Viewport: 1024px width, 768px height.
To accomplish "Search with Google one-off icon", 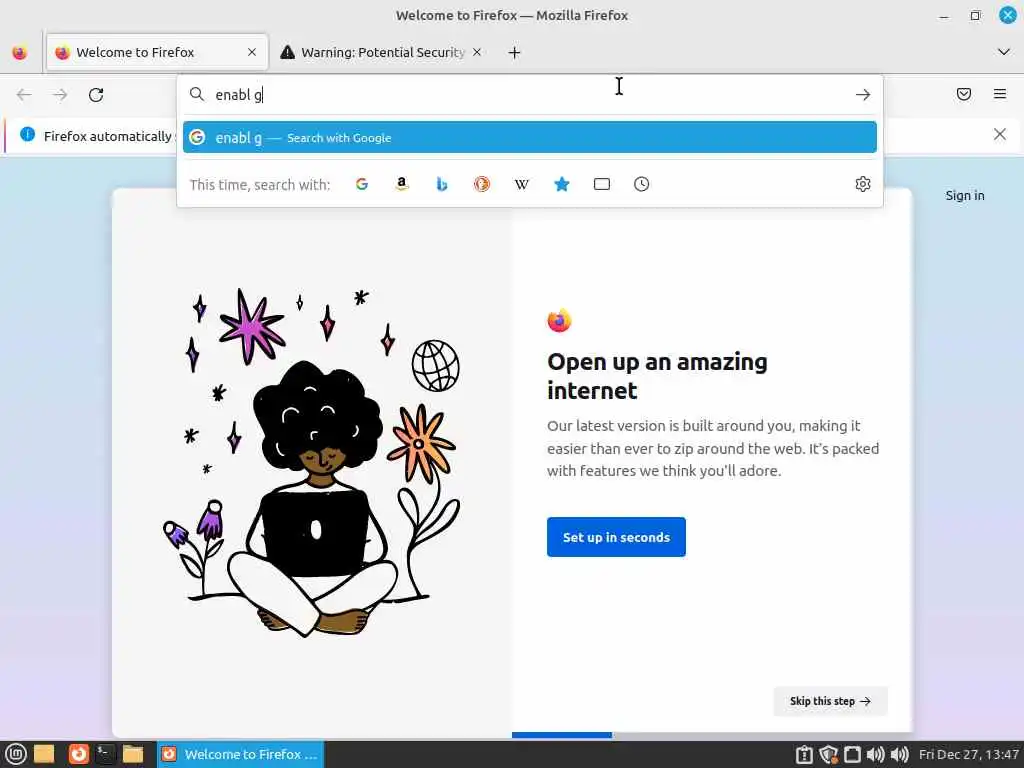I will point(362,184).
